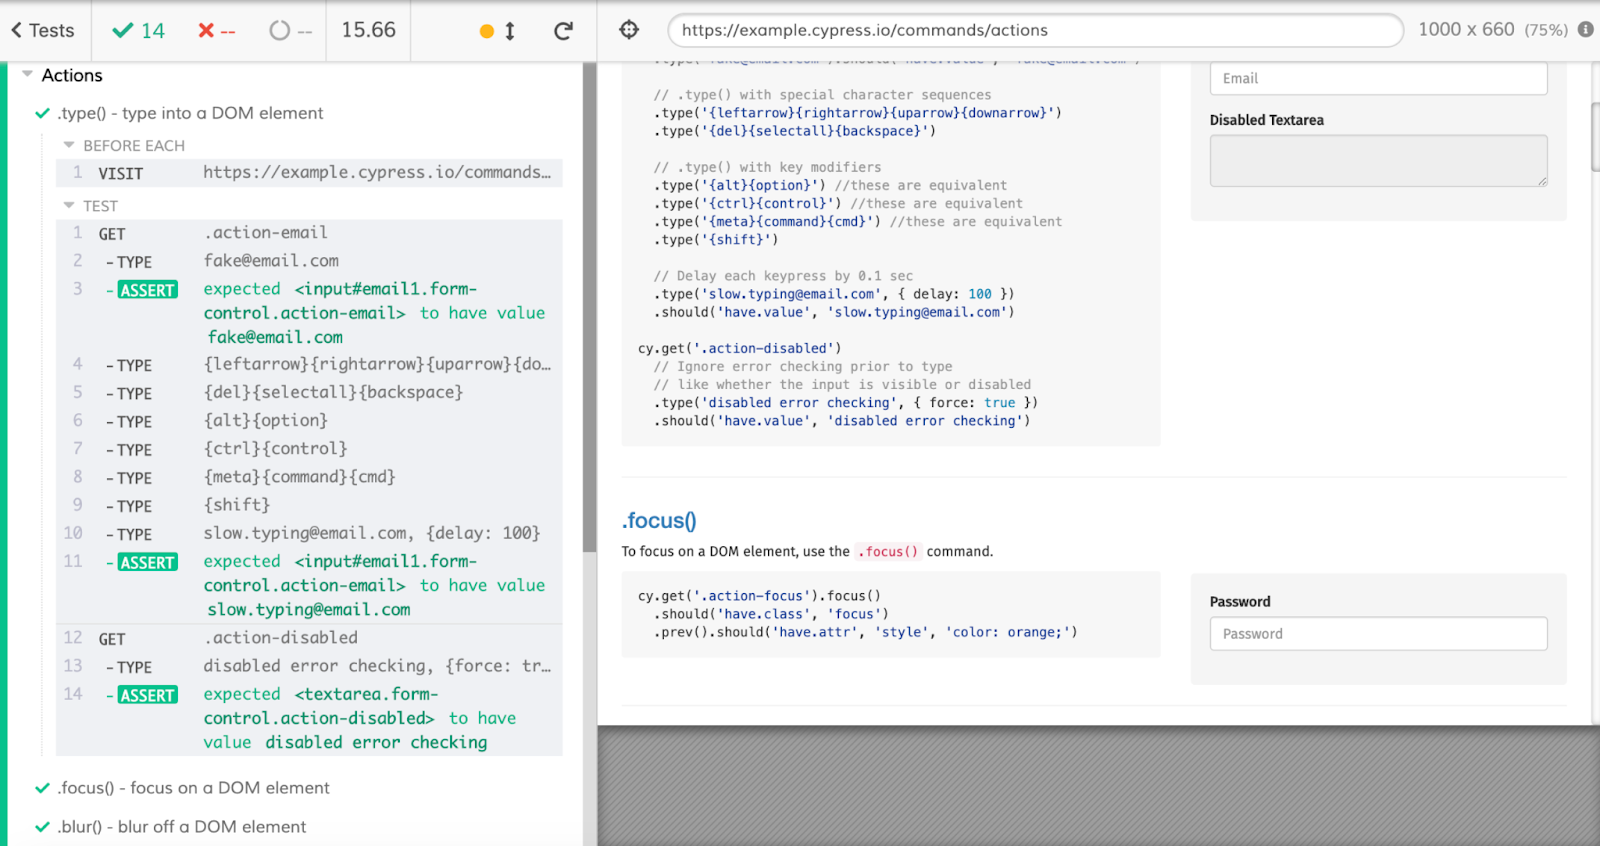Click the reload tests icon

click(x=563, y=31)
